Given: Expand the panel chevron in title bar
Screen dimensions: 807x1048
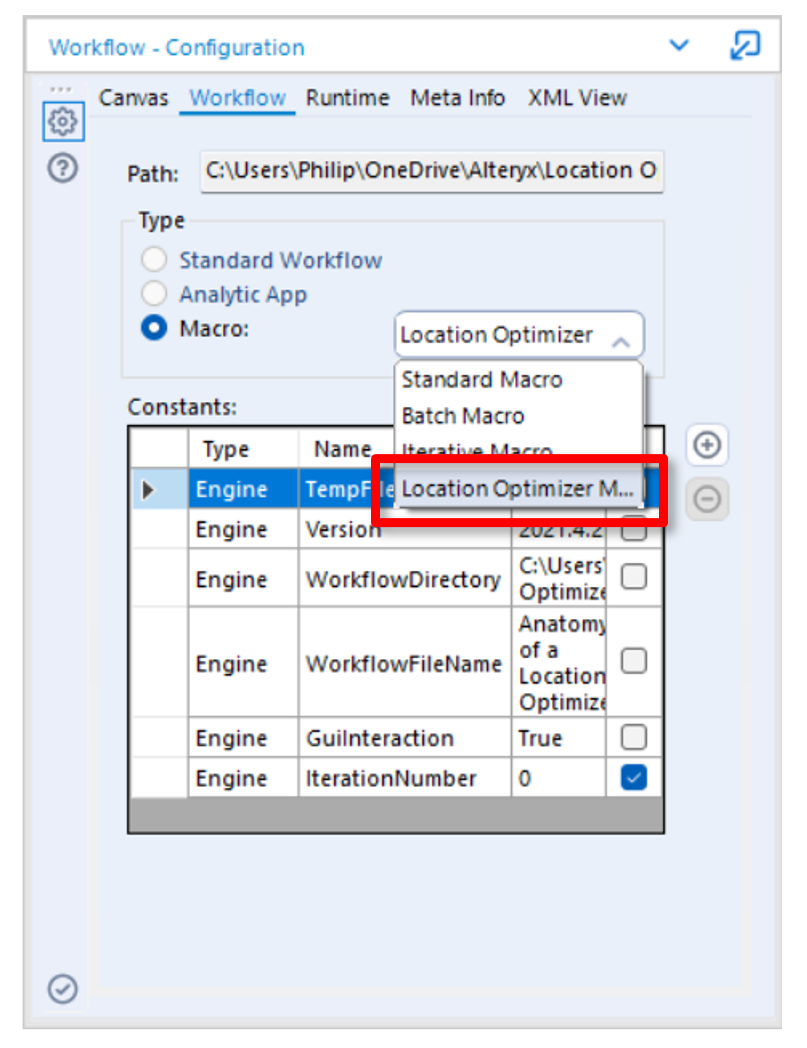Looking at the screenshot, I should pos(679,46).
